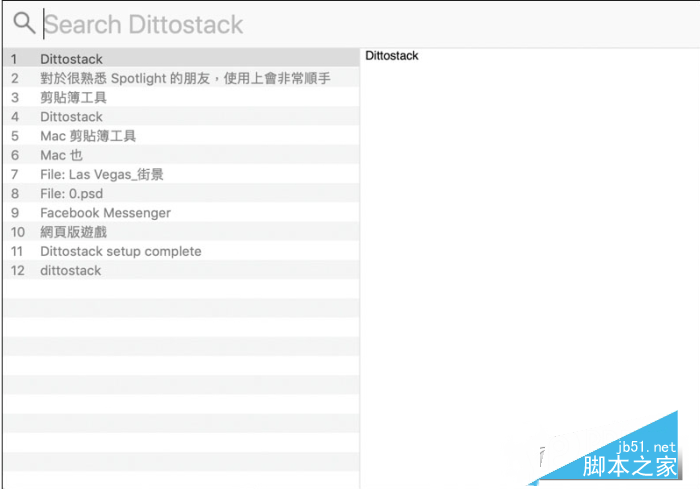The height and width of the screenshot is (489, 700).
Task: Click the magnifying glass search icon
Action: point(24,23)
